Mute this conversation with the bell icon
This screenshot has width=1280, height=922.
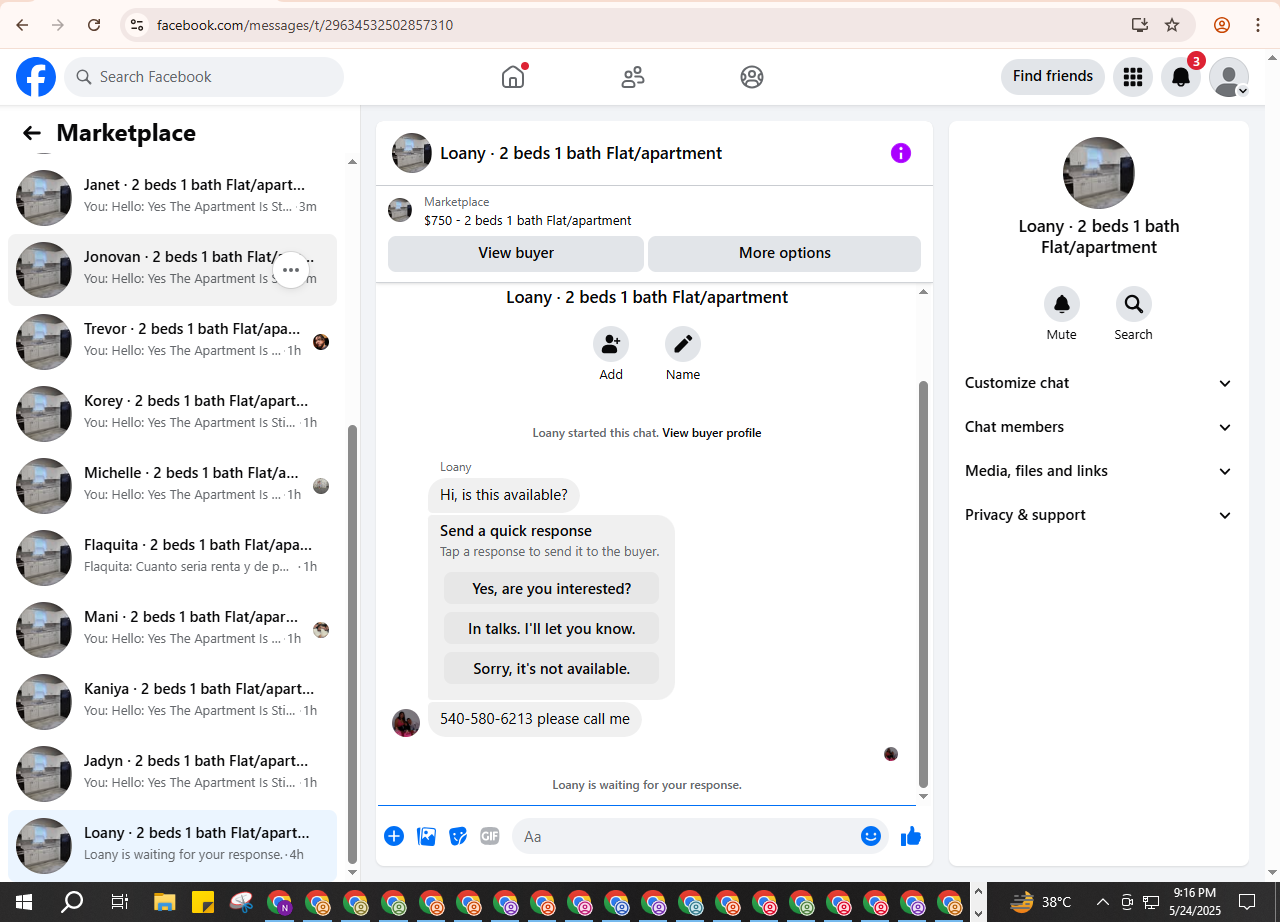[x=1062, y=304]
